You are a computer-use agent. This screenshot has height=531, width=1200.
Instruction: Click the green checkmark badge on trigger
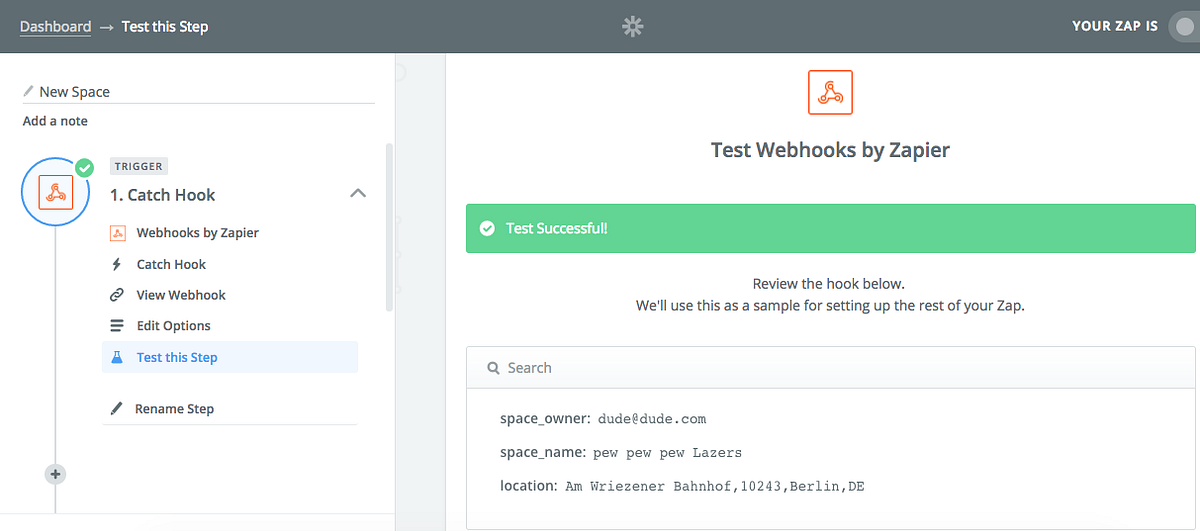click(85, 168)
